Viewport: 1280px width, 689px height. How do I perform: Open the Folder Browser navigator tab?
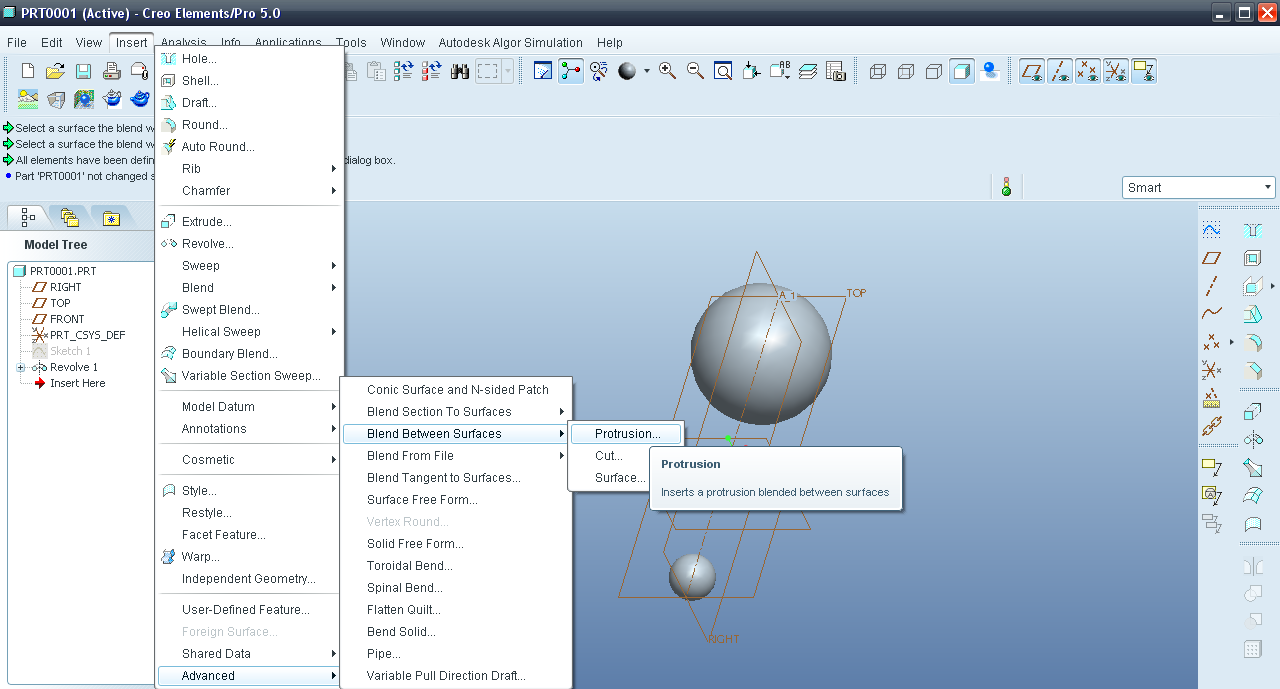click(x=69, y=217)
